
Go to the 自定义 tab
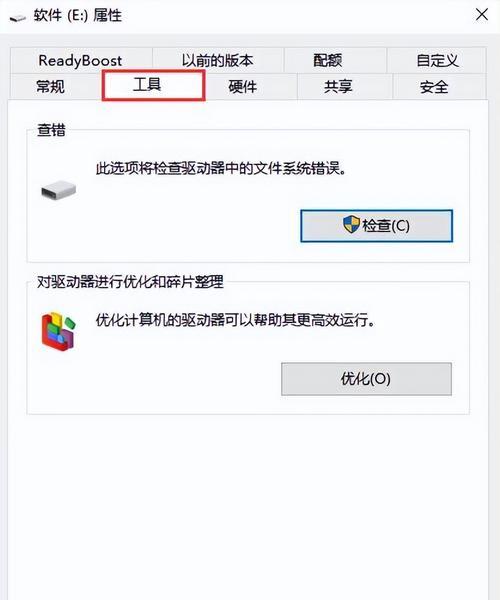[437, 60]
